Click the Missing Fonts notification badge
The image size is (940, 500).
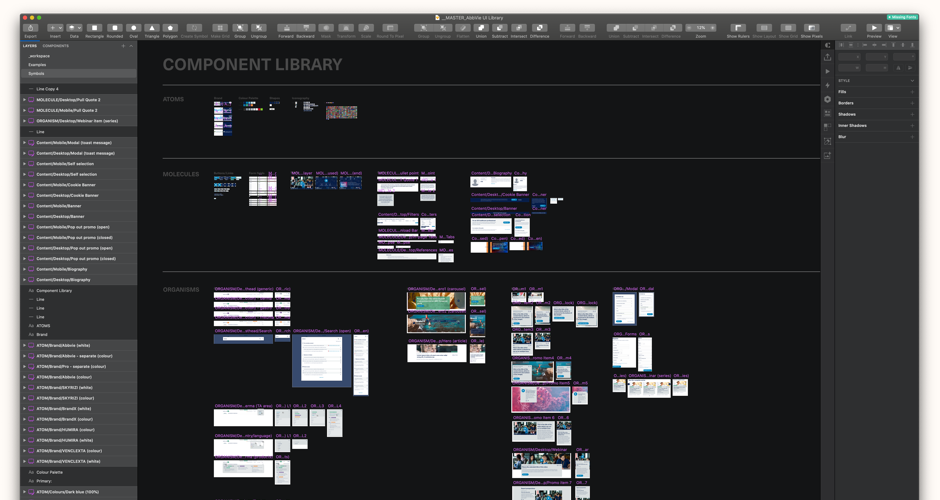pos(902,17)
